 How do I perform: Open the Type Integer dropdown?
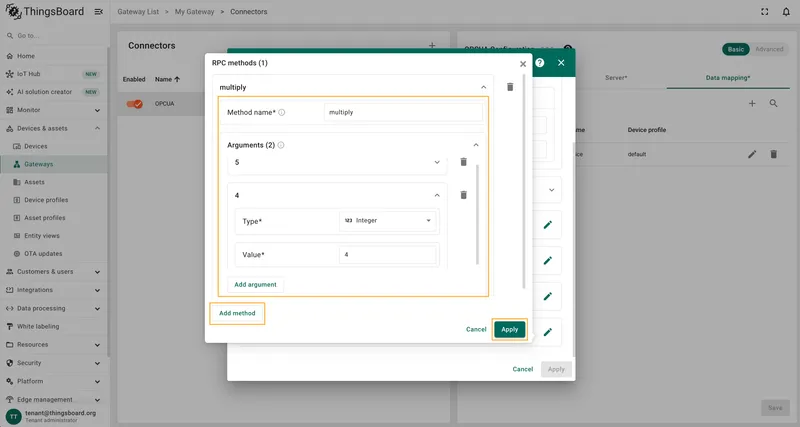[x=388, y=221]
